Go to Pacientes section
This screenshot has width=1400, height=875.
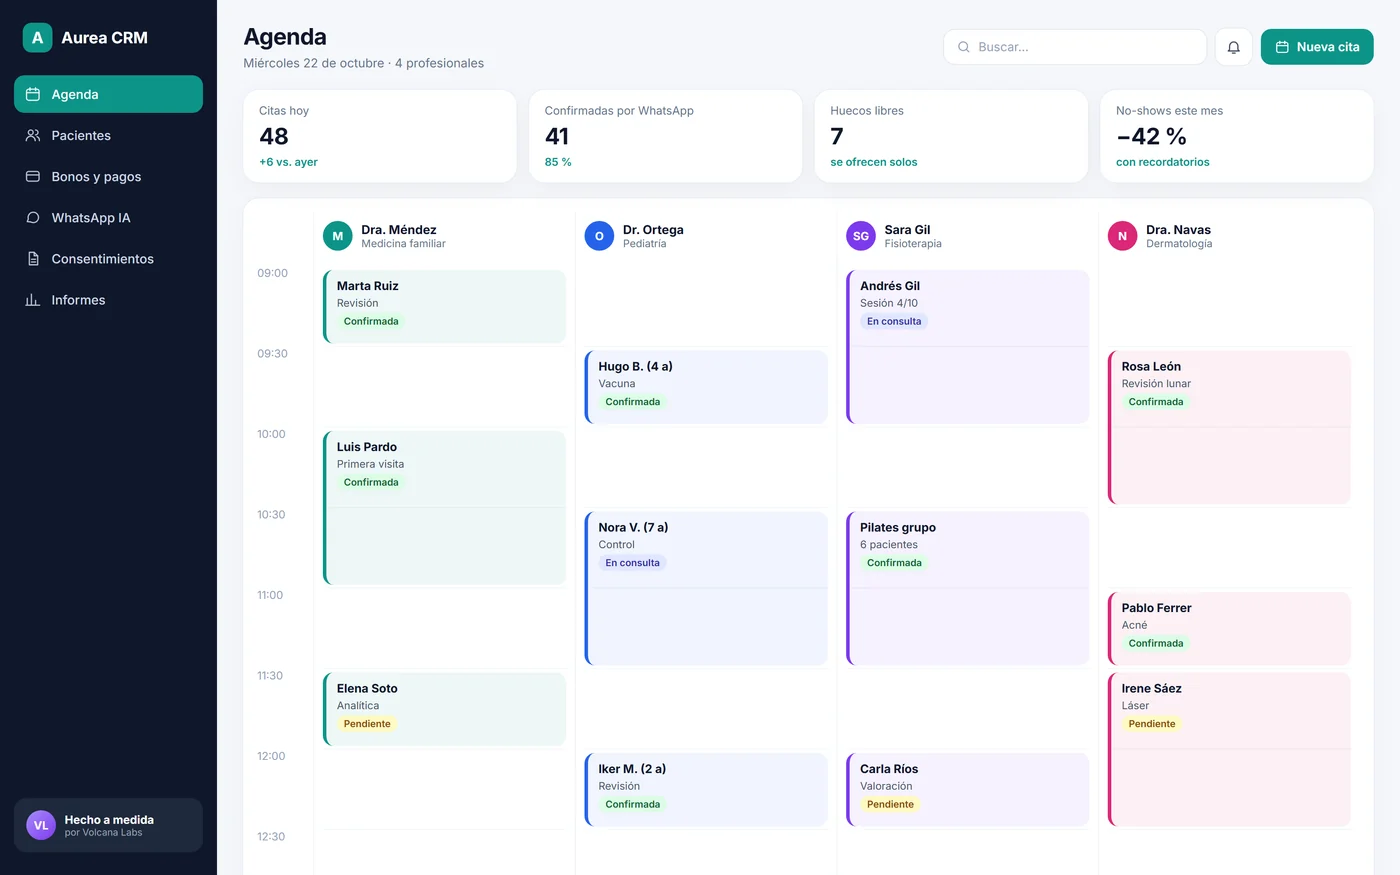tap(108, 135)
